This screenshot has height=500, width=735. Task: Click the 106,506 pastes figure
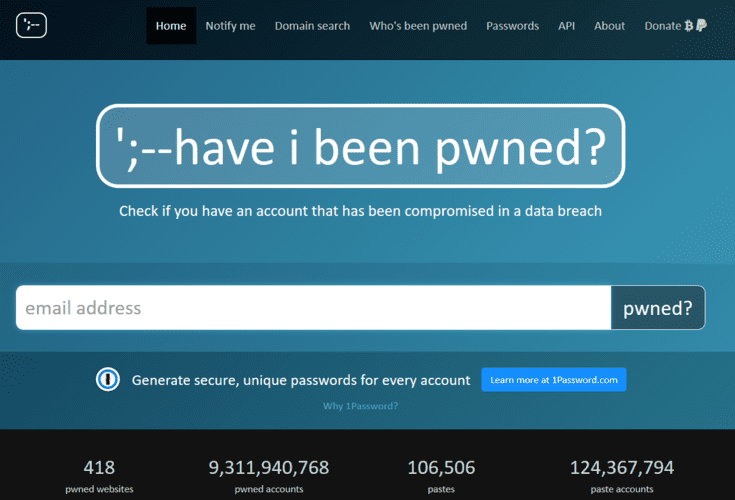(441, 468)
